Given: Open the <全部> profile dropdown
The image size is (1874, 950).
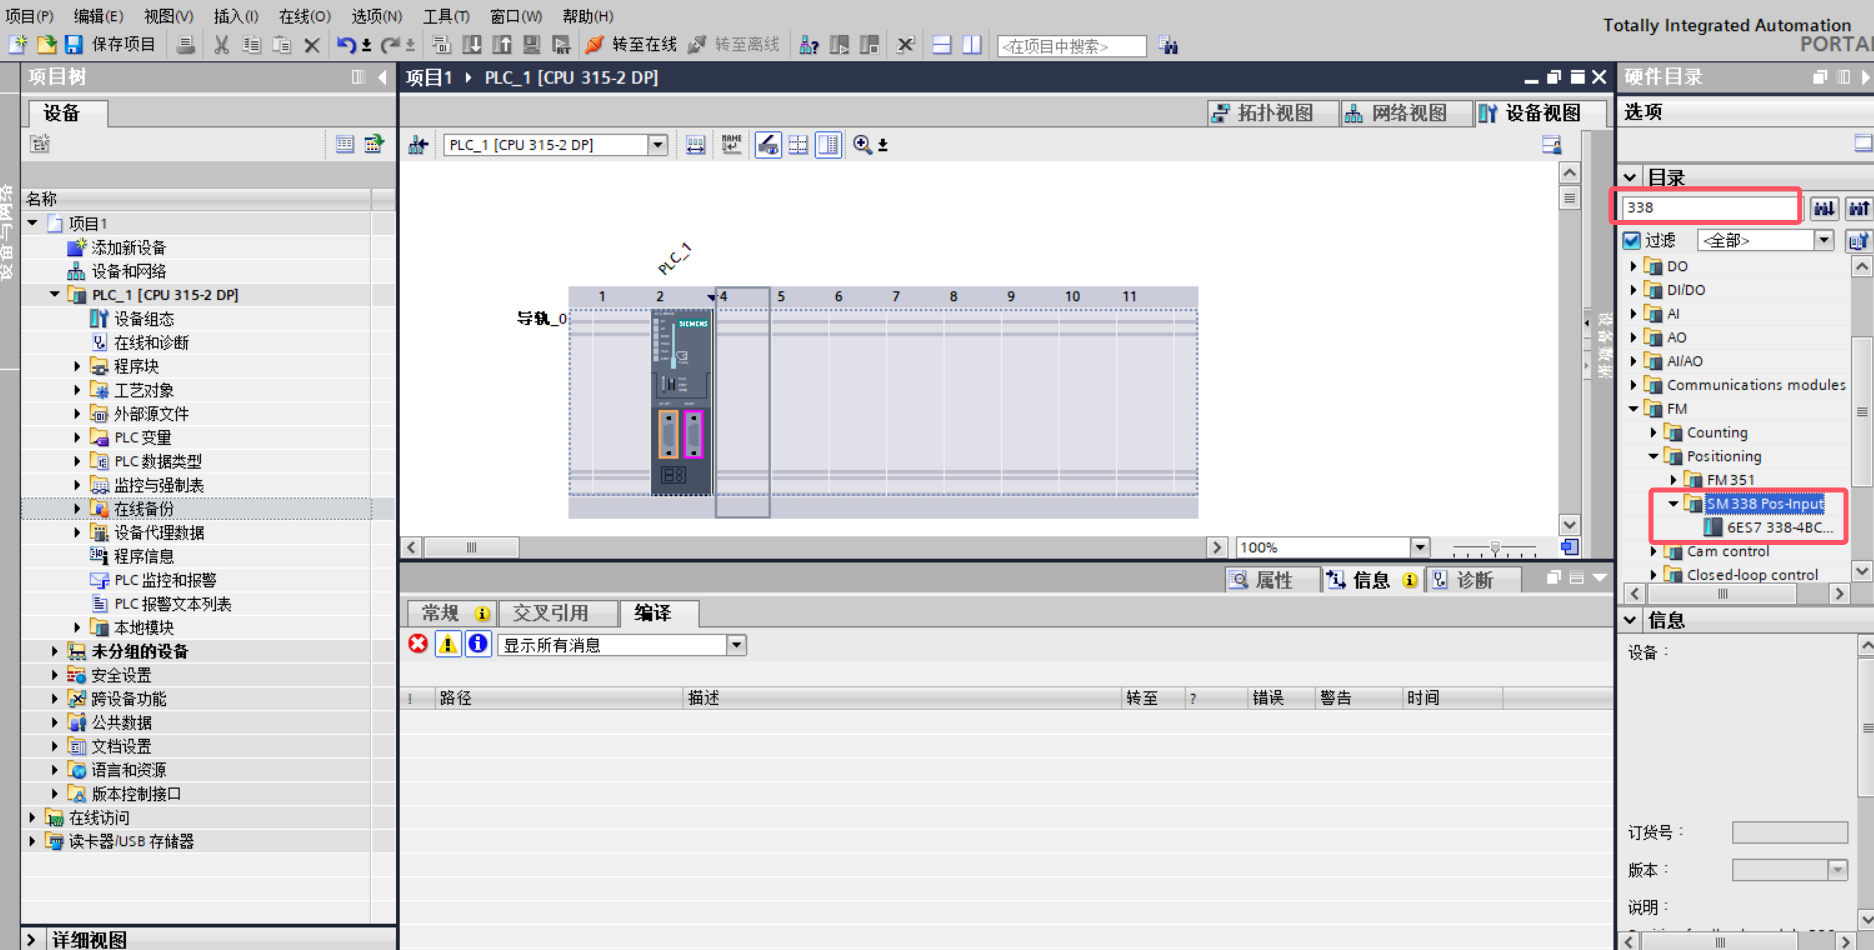Looking at the screenshot, I should [x=1824, y=240].
